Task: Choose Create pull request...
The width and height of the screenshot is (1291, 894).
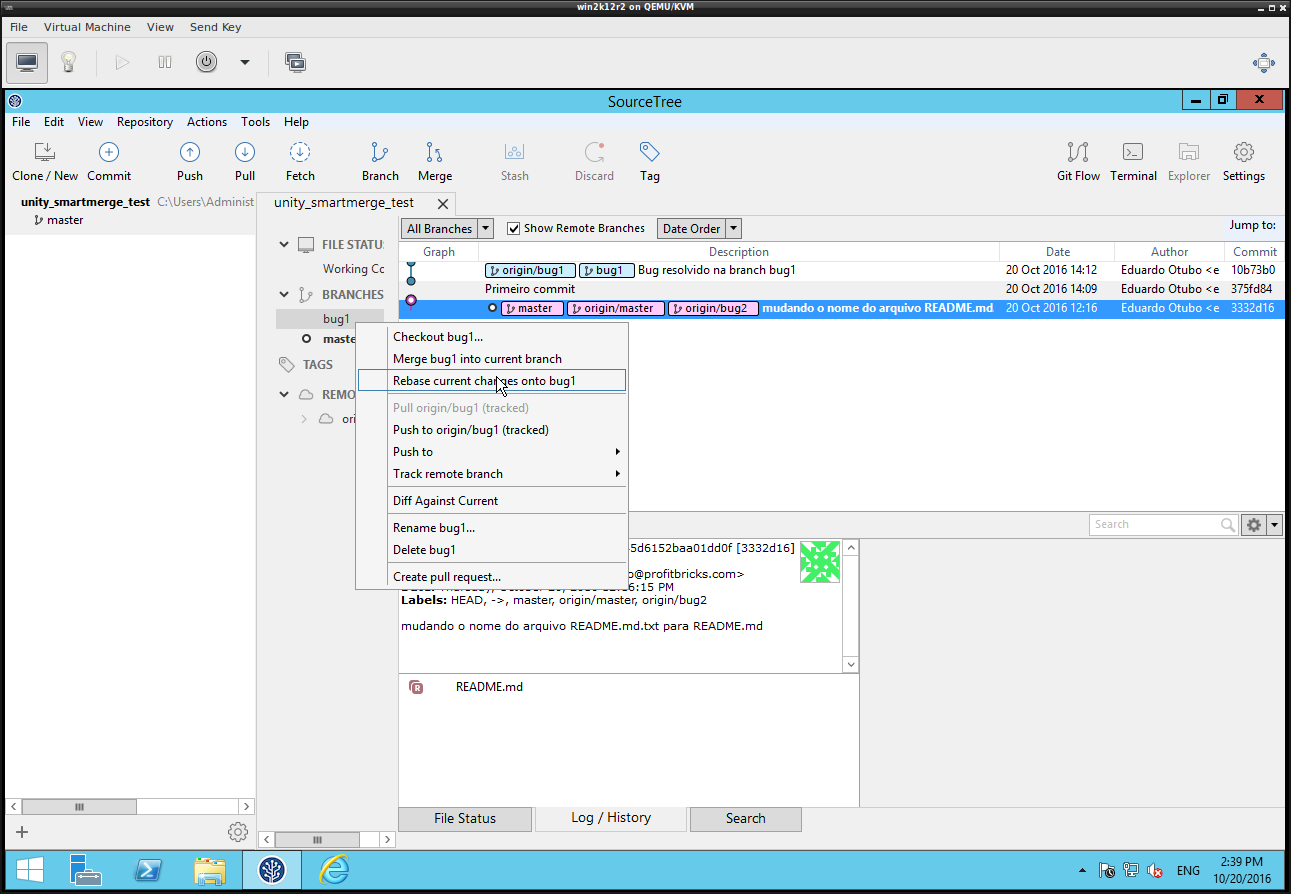Action: 492,577
